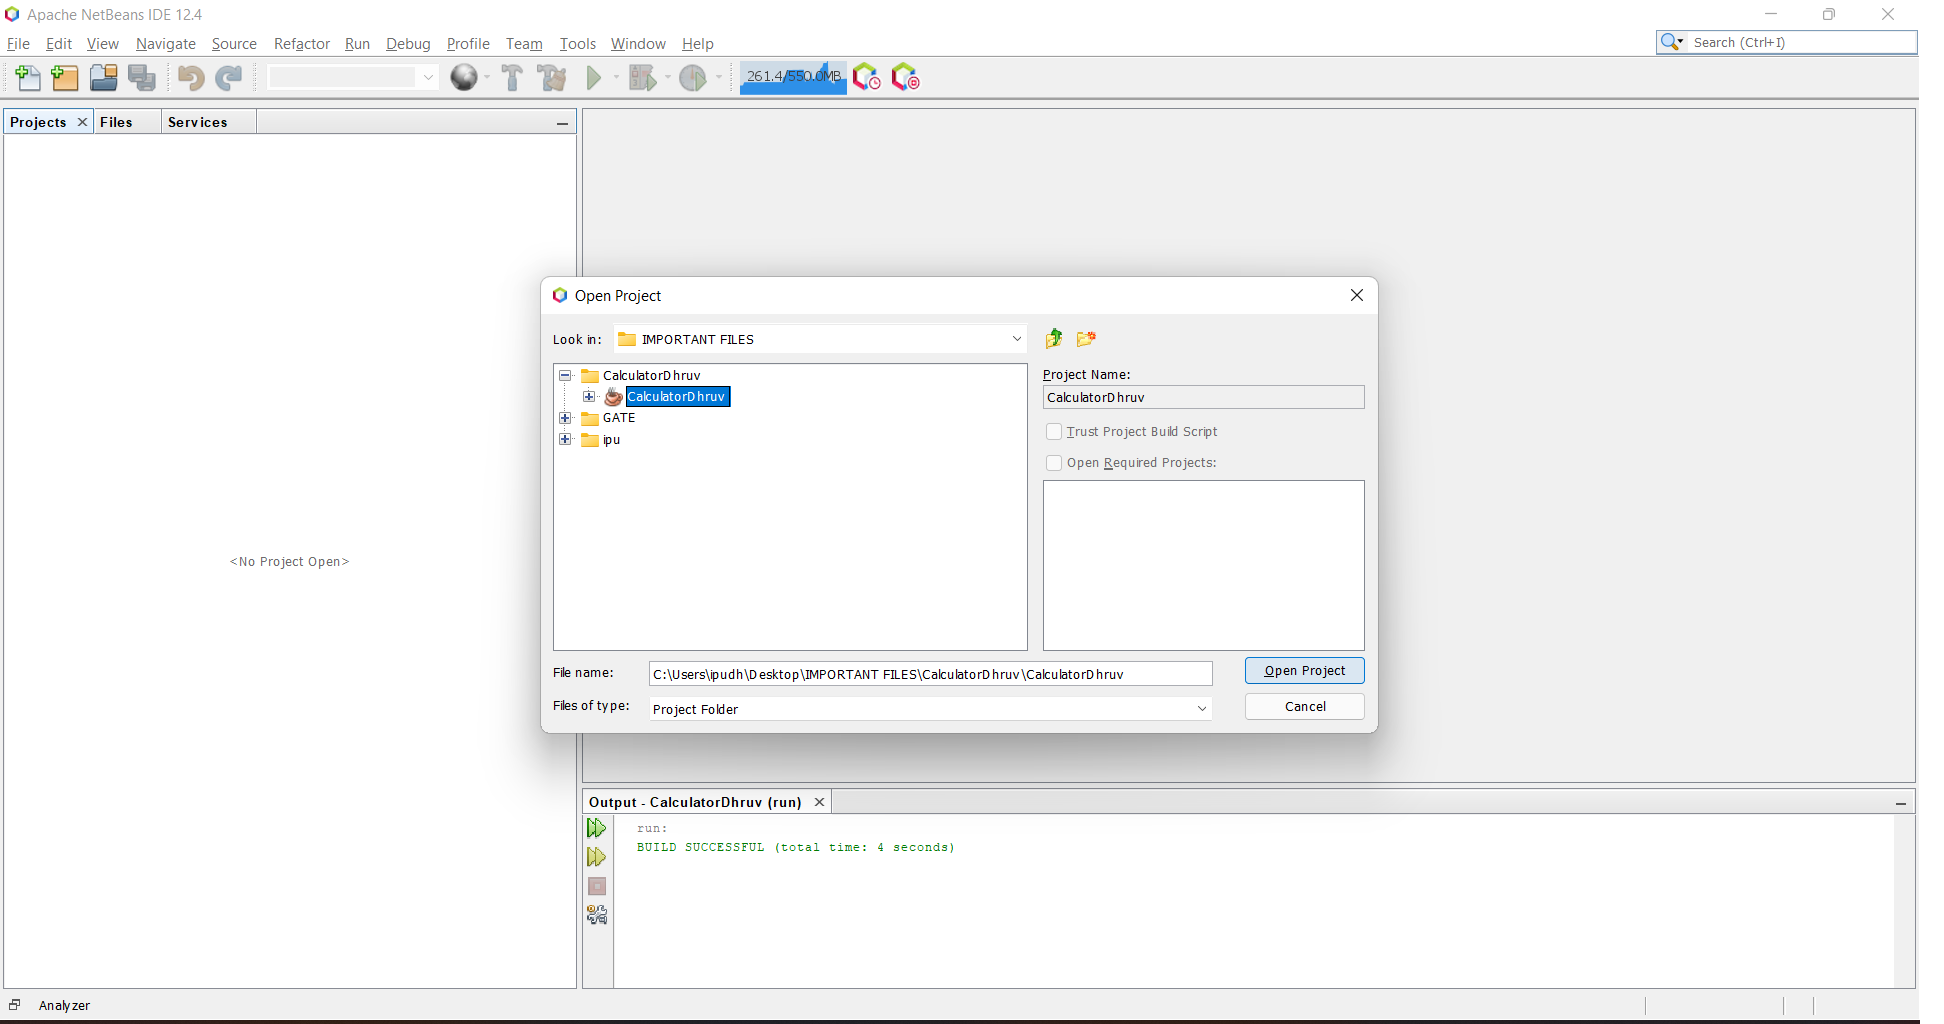Open the New Project icon in toolbar

point(64,78)
